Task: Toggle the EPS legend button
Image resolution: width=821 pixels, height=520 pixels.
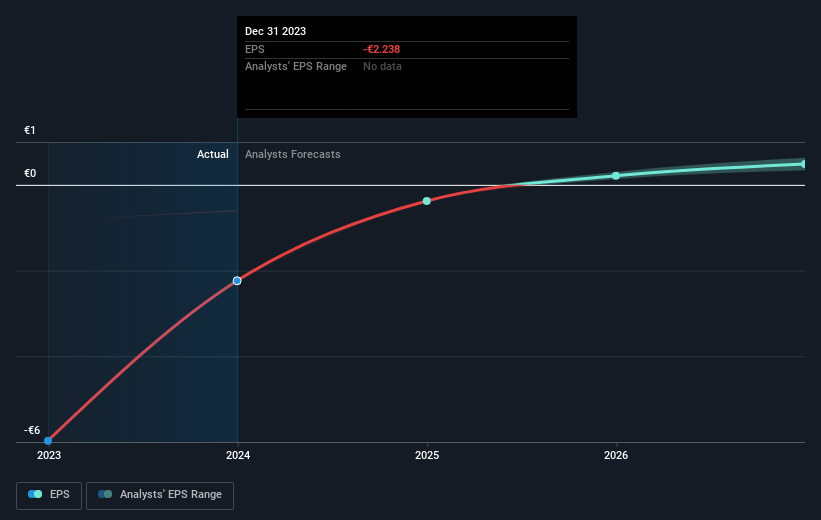Action: [x=49, y=495]
